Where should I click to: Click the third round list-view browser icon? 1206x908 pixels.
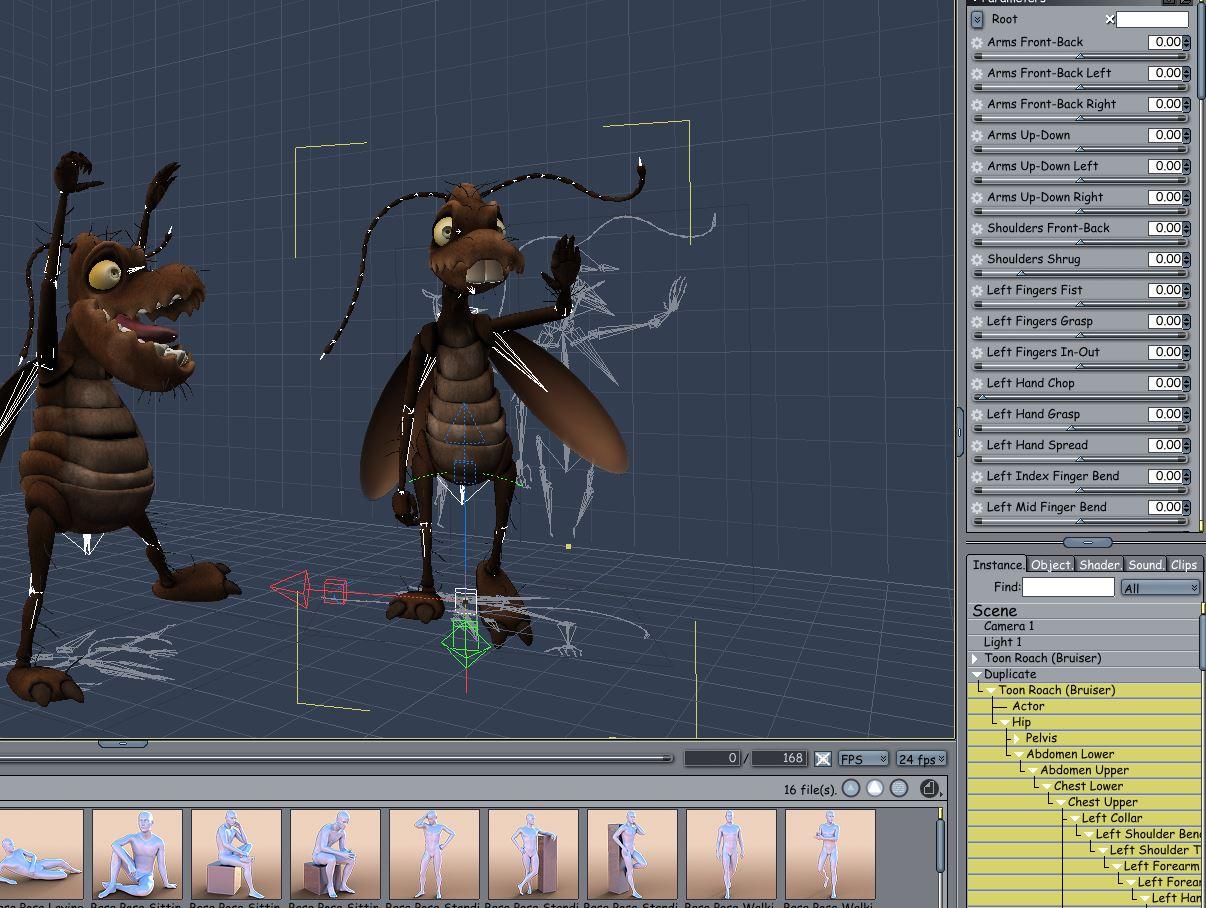point(899,789)
